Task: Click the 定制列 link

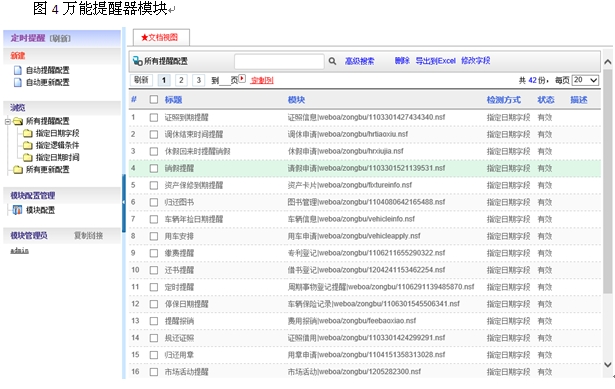Action: tap(262, 80)
